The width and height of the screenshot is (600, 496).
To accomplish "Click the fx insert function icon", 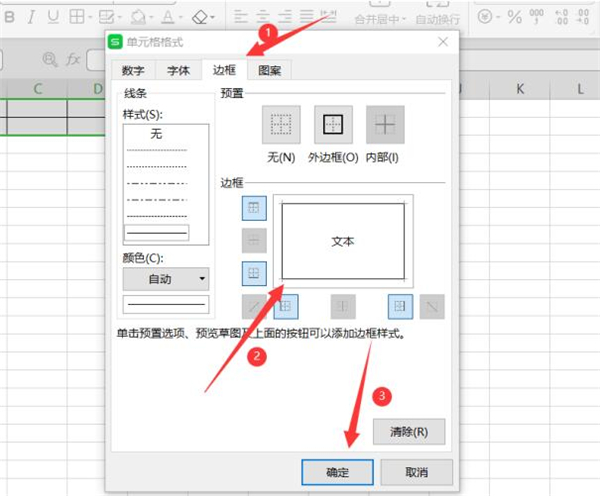I will 73,59.
